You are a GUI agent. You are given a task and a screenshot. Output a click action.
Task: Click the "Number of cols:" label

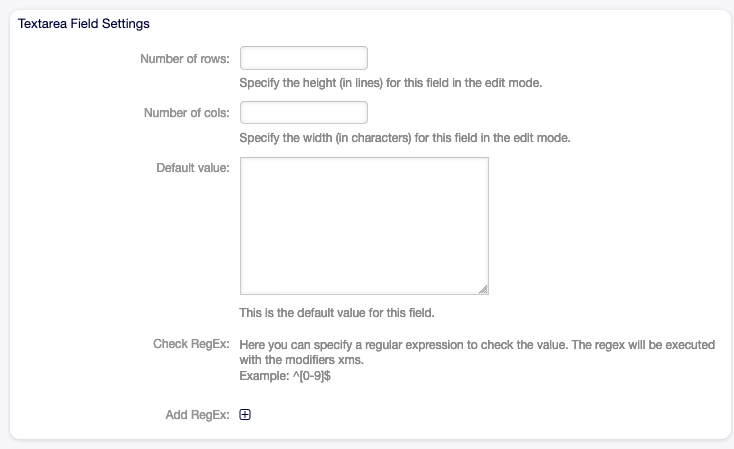[x=187, y=113]
